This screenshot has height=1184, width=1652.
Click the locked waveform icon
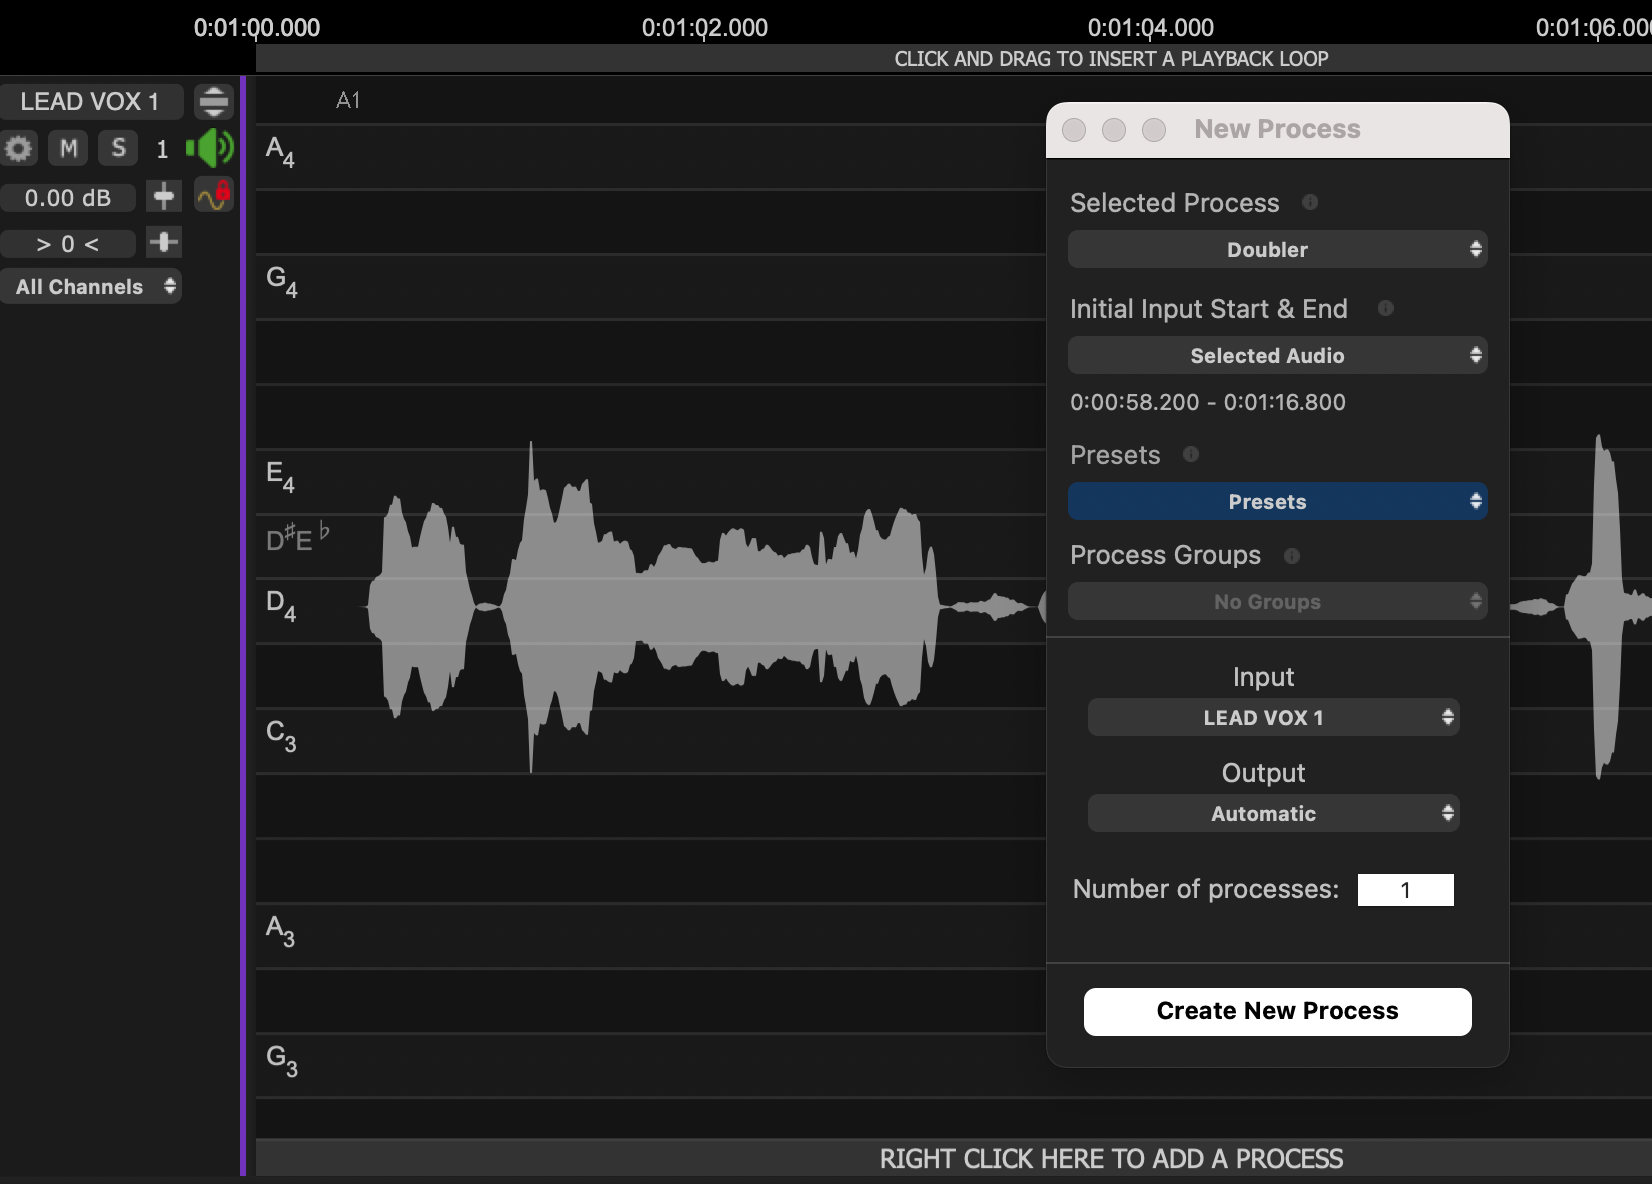click(214, 196)
